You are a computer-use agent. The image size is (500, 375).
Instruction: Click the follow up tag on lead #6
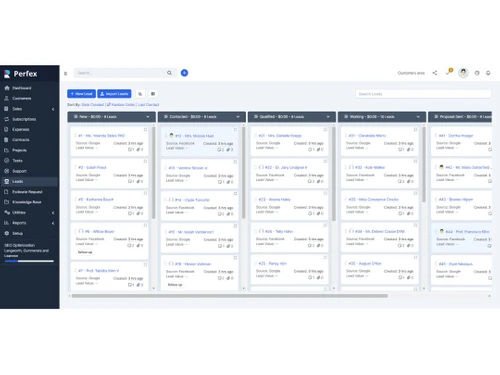[85, 252]
